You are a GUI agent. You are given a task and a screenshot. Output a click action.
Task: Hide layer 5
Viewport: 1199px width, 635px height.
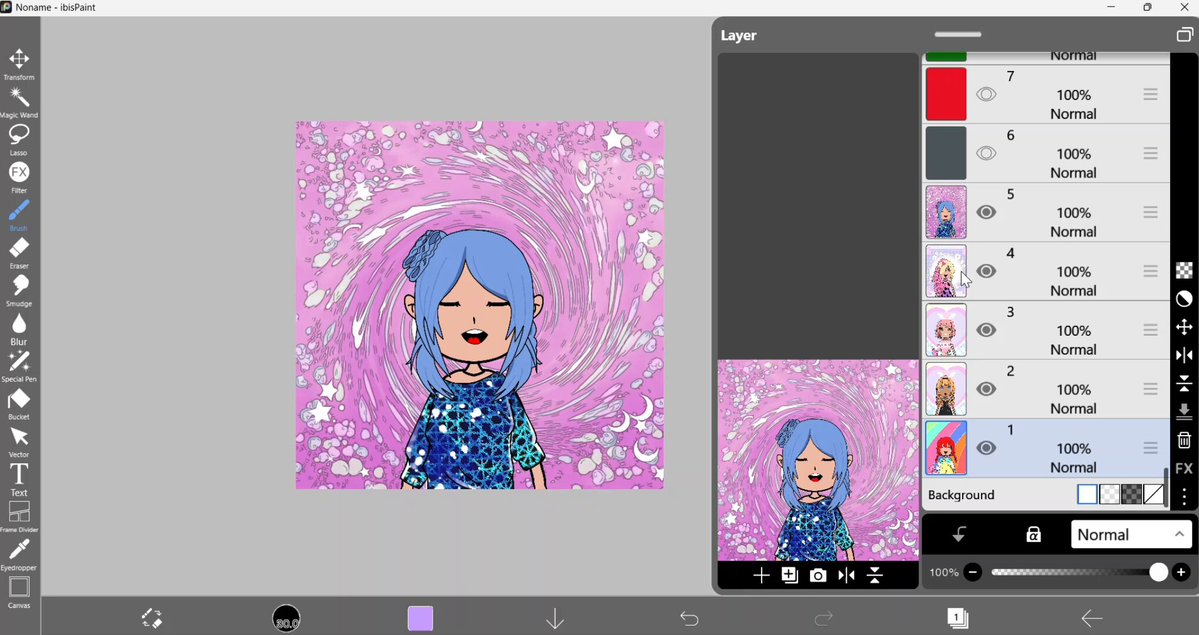[x=986, y=213]
